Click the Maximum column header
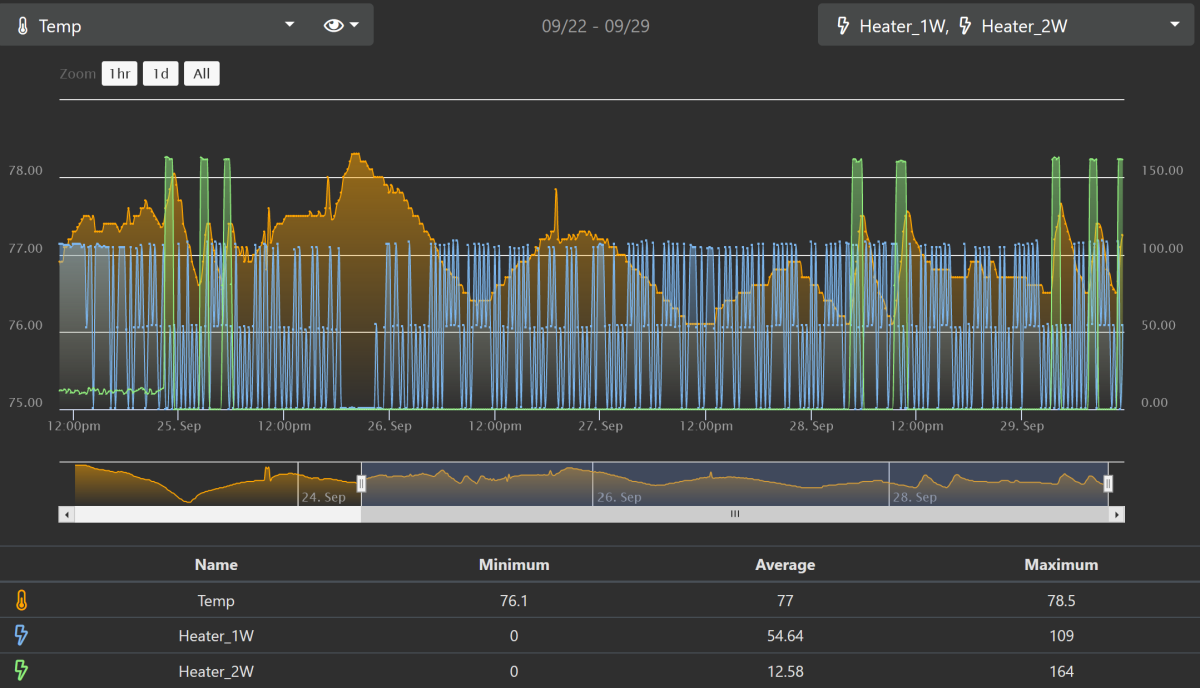This screenshot has height=688, width=1200. tap(1061, 565)
